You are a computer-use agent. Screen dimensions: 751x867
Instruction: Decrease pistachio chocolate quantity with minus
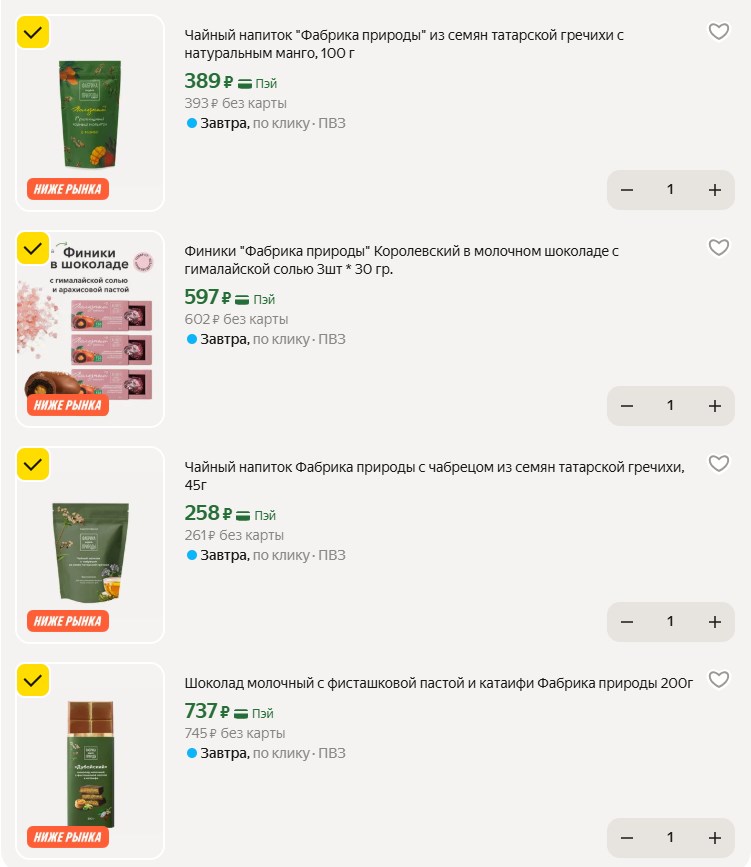coord(627,838)
